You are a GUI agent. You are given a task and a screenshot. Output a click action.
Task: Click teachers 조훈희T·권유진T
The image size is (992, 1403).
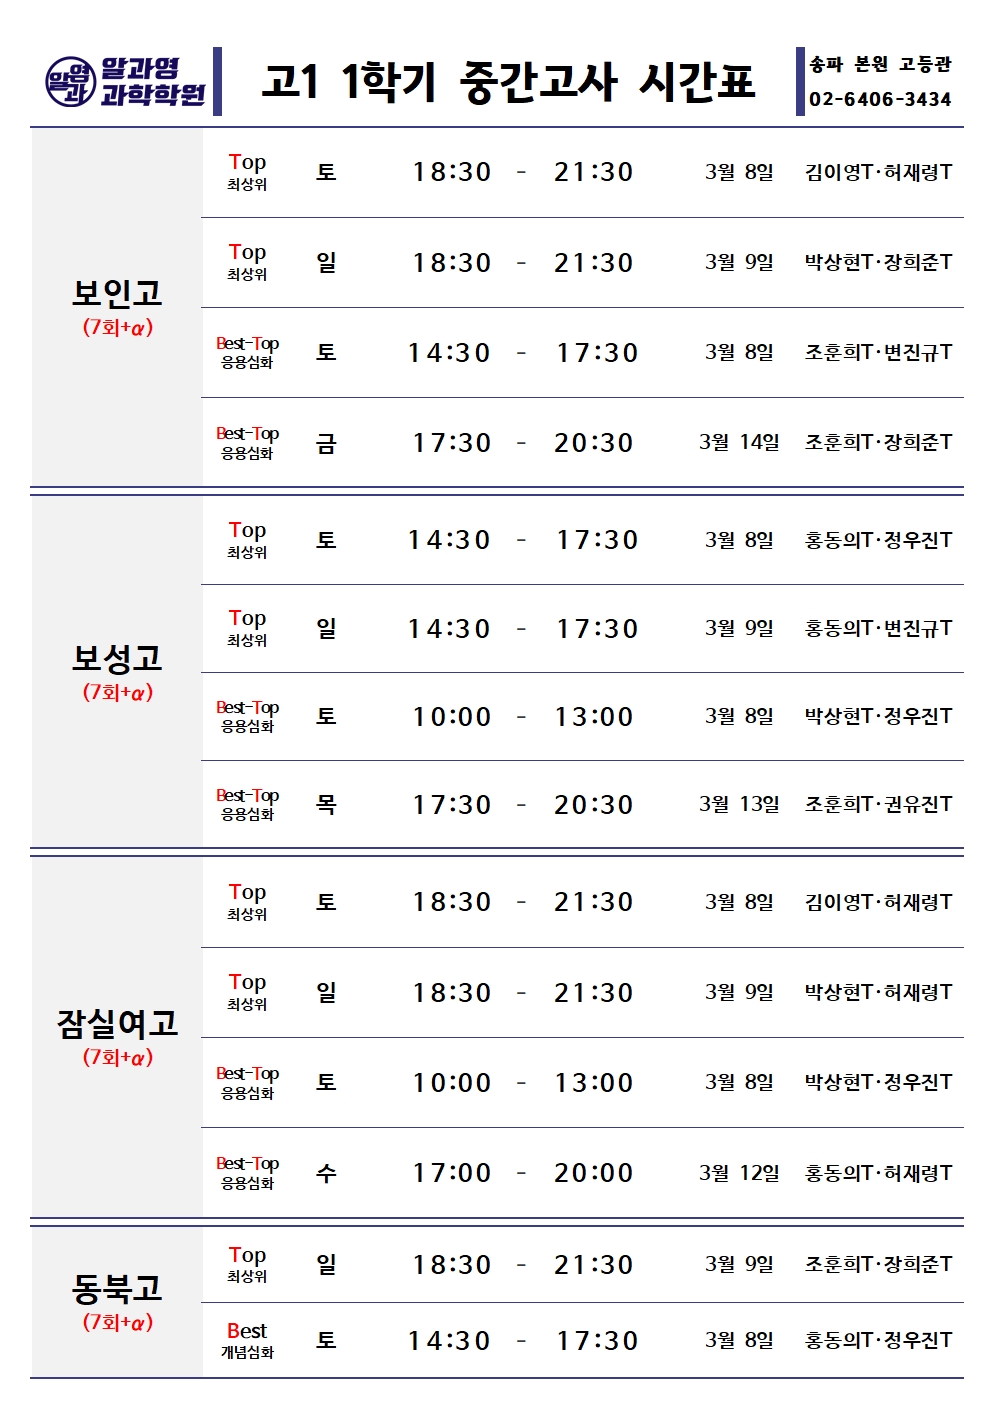pyautogui.click(x=878, y=804)
